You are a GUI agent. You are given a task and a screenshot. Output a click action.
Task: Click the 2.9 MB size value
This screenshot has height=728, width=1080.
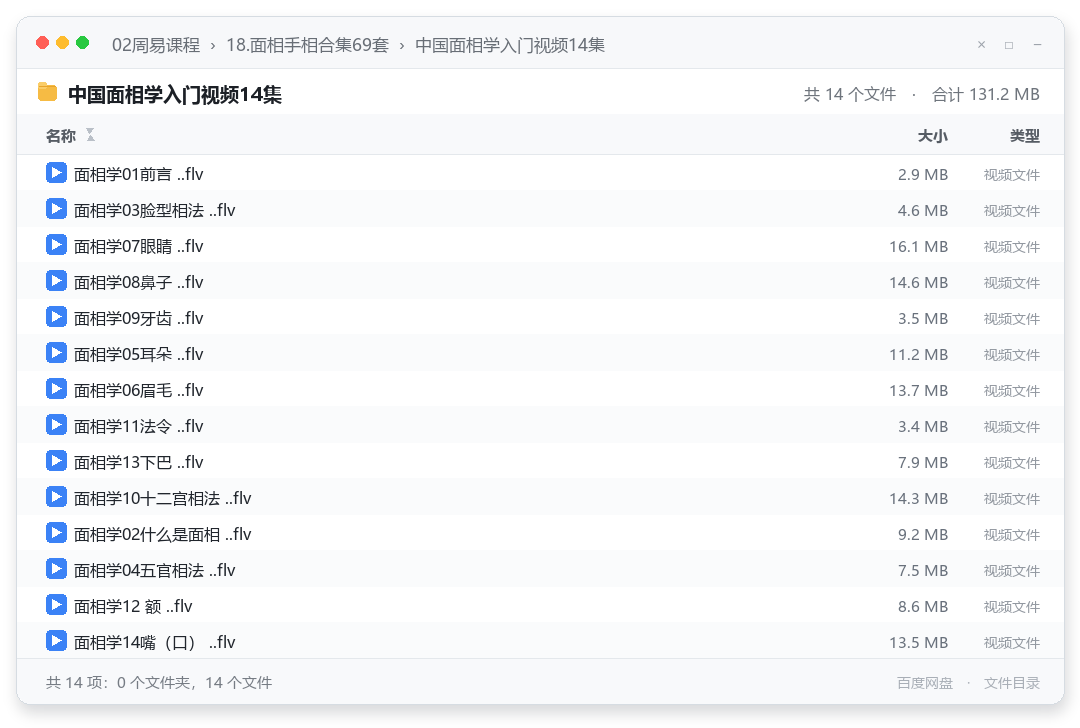pyautogui.click(x=923, y=174)
